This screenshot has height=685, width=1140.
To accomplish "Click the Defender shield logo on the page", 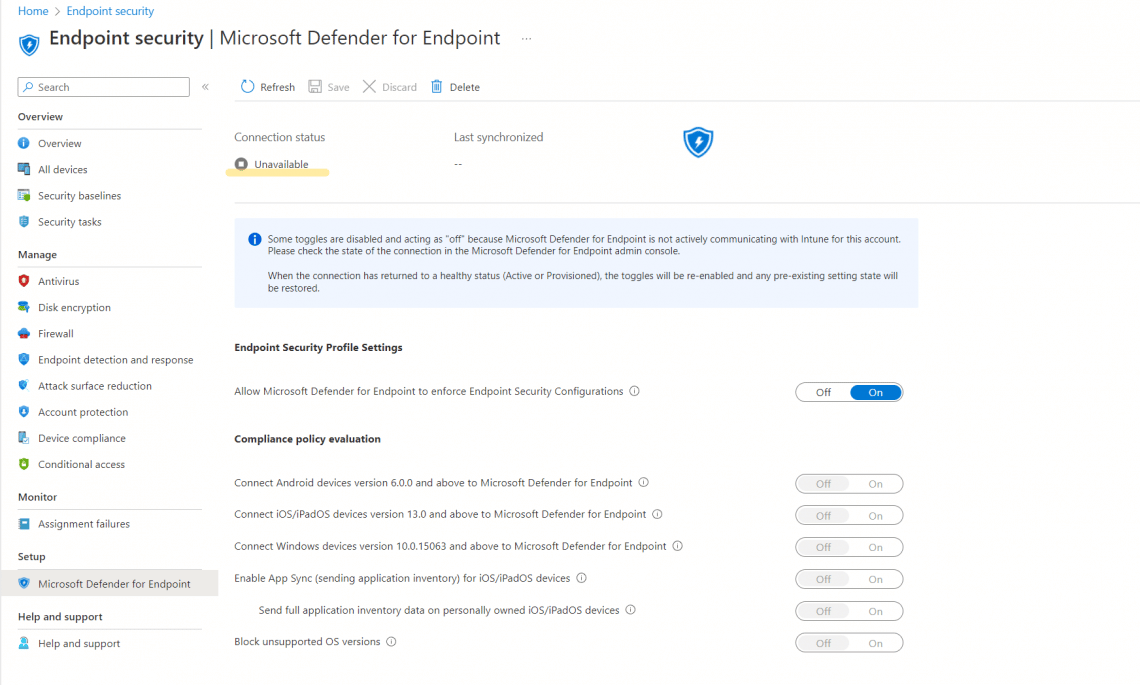I will 697,142.
